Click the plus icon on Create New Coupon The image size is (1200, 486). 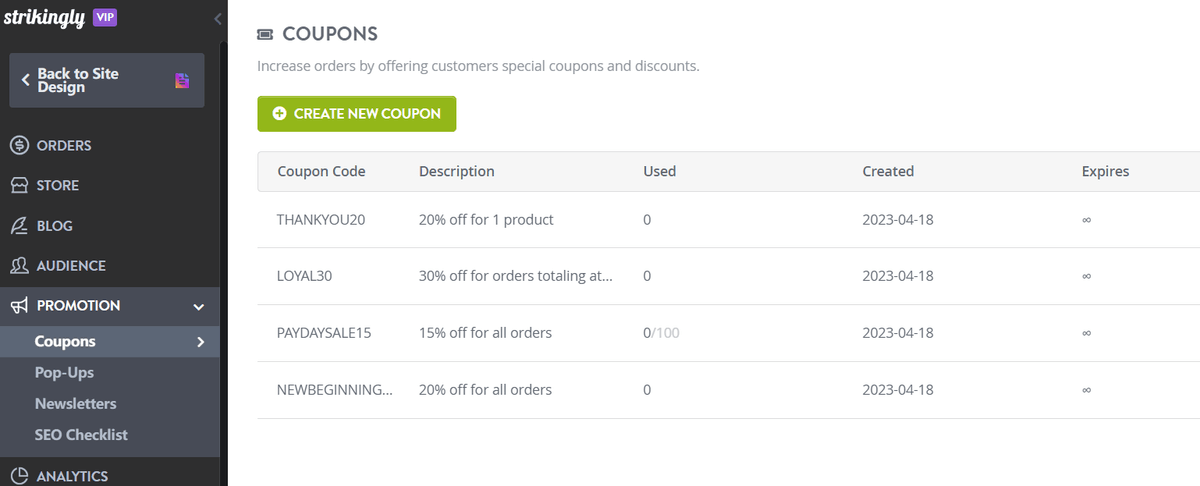280,114
